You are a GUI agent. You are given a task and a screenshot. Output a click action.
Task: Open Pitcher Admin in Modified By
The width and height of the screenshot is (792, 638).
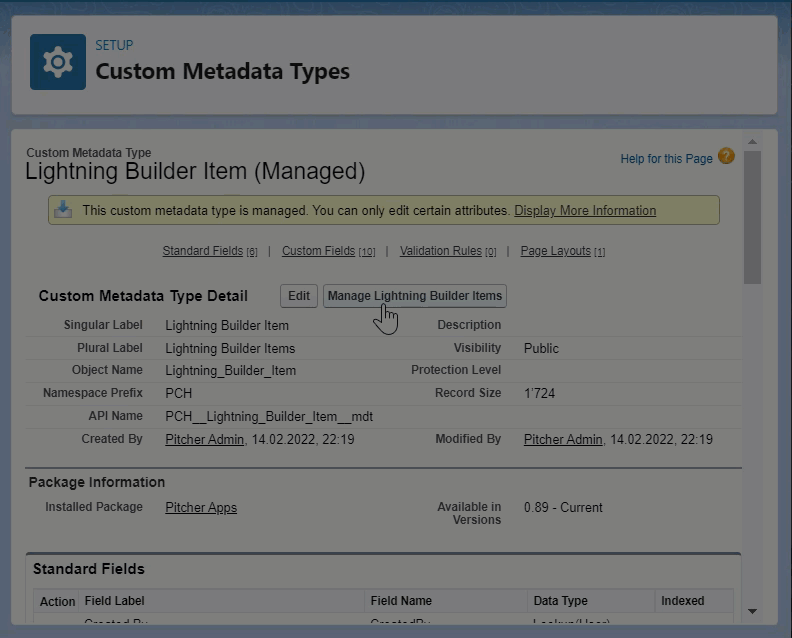pyautogui.click(x=563, y=440)
